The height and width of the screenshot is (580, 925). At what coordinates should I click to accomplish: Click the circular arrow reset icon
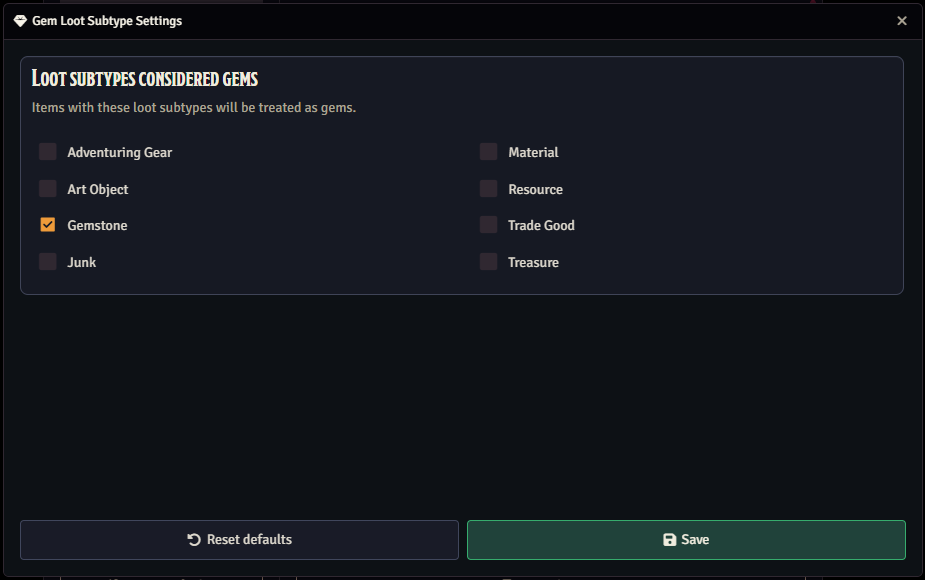point(194,540)
